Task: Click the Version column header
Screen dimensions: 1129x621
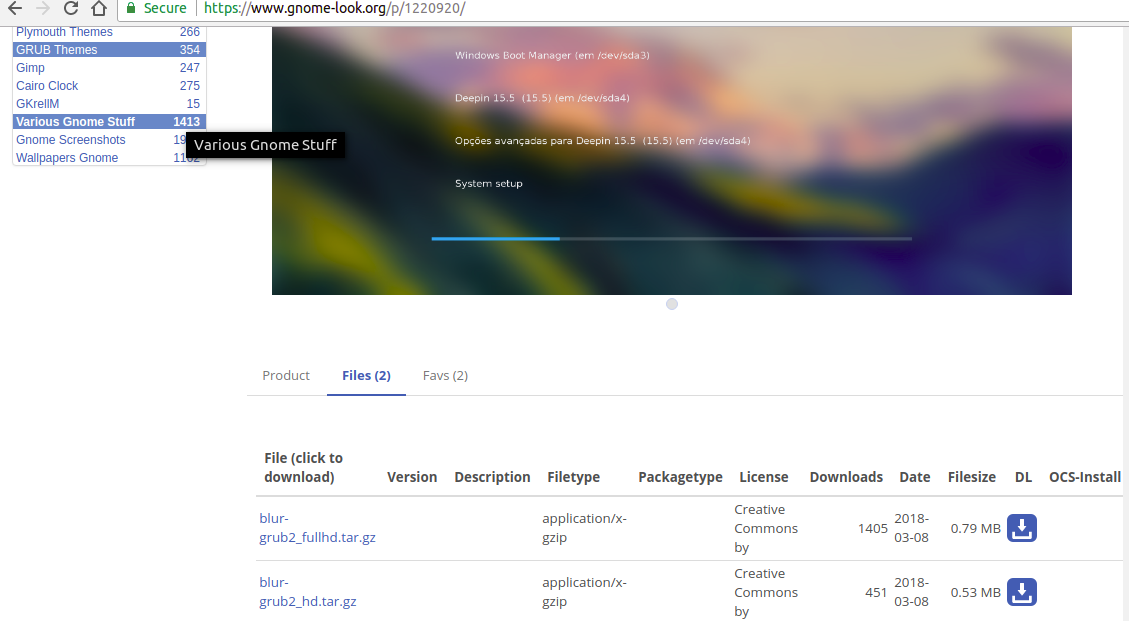Action: 412,477
